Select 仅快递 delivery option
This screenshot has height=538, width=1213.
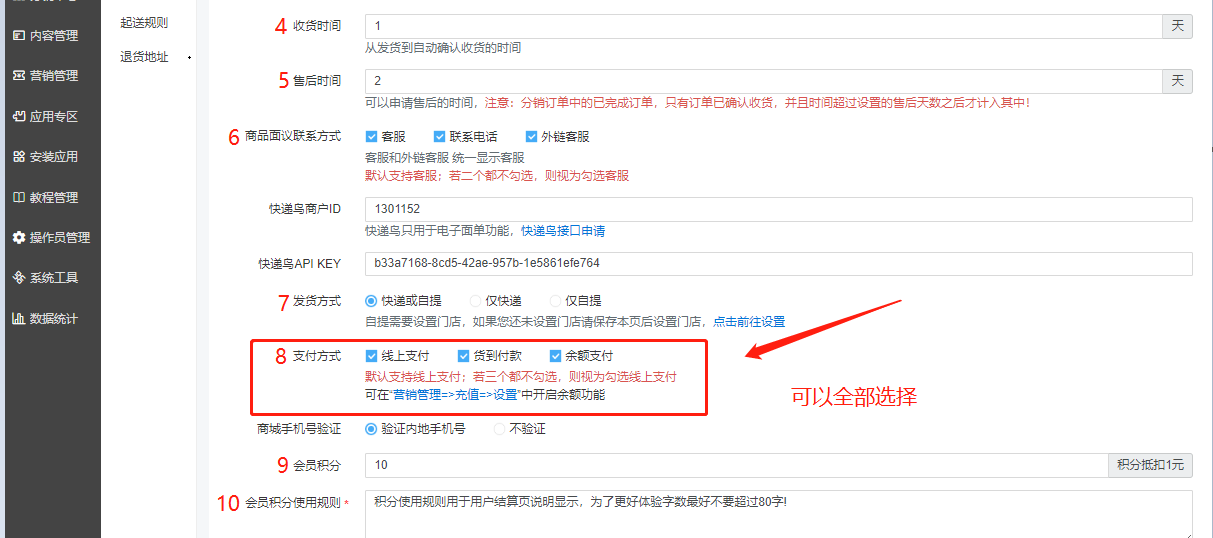pos(475,300)
